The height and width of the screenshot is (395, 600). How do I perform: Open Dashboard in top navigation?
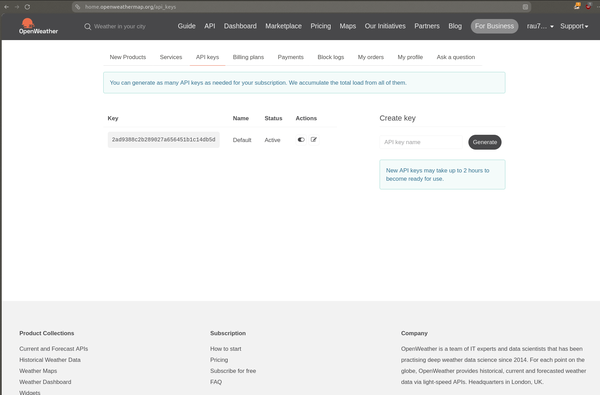coord(240,26)
